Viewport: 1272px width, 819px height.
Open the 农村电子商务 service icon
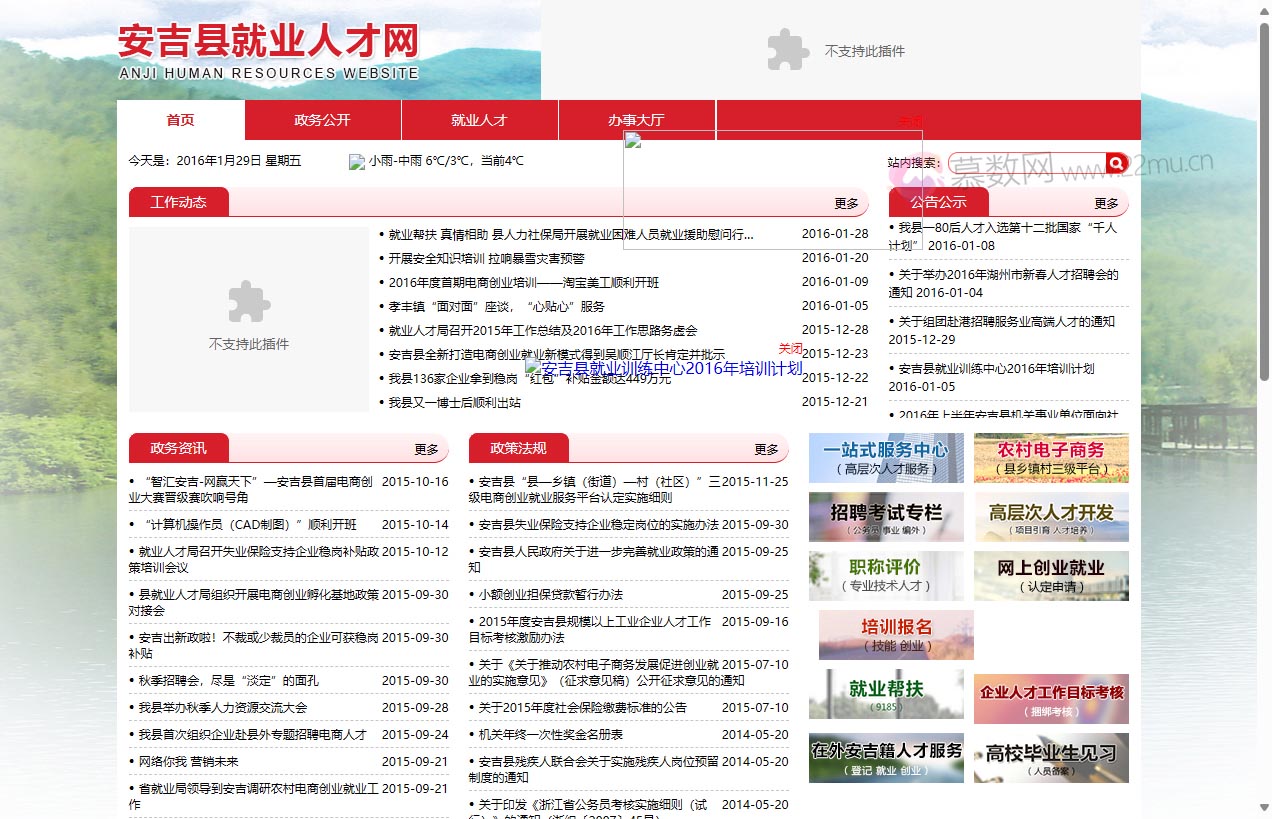(x=1050, y=458)
